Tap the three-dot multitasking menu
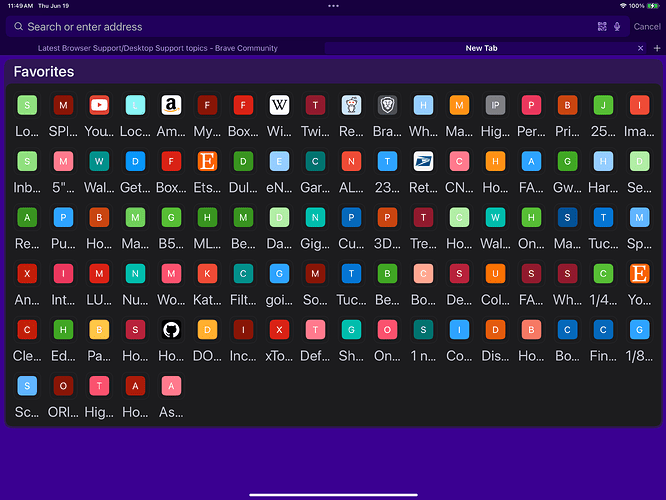This screenshot has width=666, height=500. (x=333, y=6)
